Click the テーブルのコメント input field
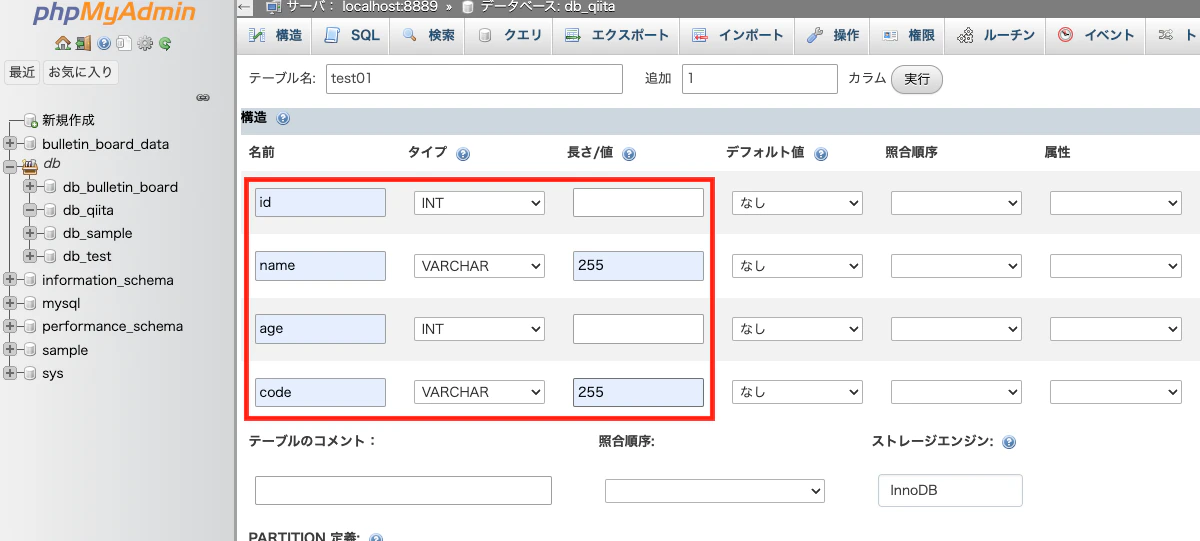Image resolution: width=1200 pixels, height=541 pixels. click(403, 491)
